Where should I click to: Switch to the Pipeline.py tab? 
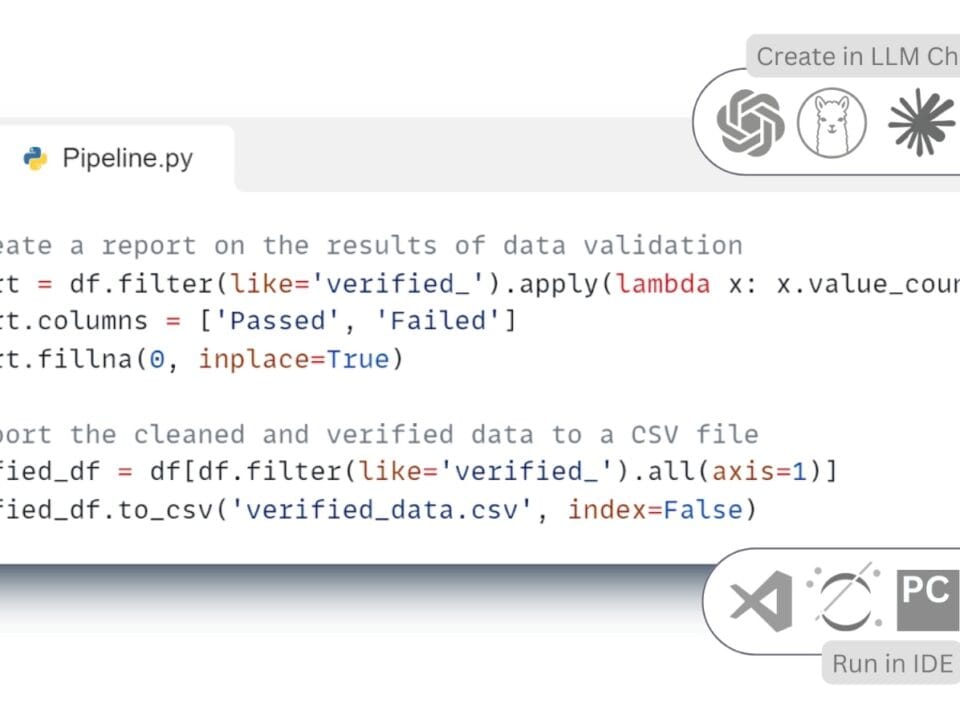pyautogui.click(x=127, y=159)
